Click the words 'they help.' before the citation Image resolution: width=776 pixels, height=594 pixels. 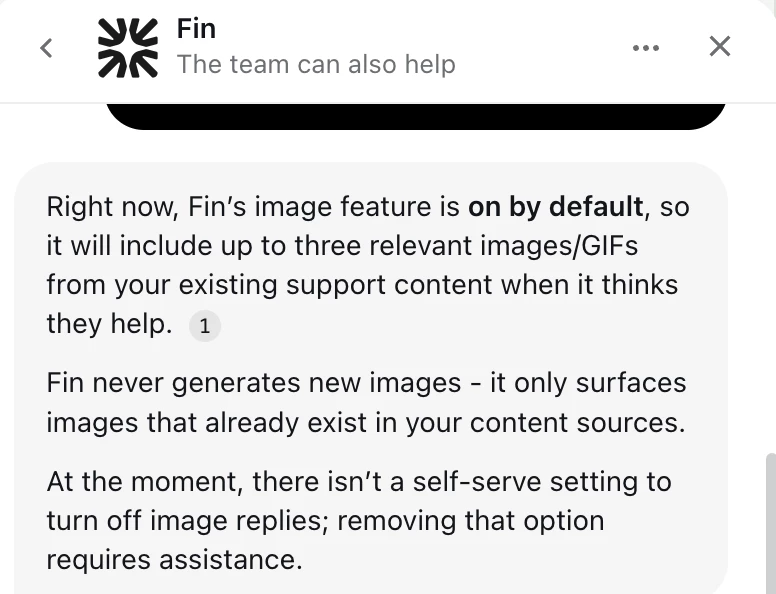click(109, 324)
